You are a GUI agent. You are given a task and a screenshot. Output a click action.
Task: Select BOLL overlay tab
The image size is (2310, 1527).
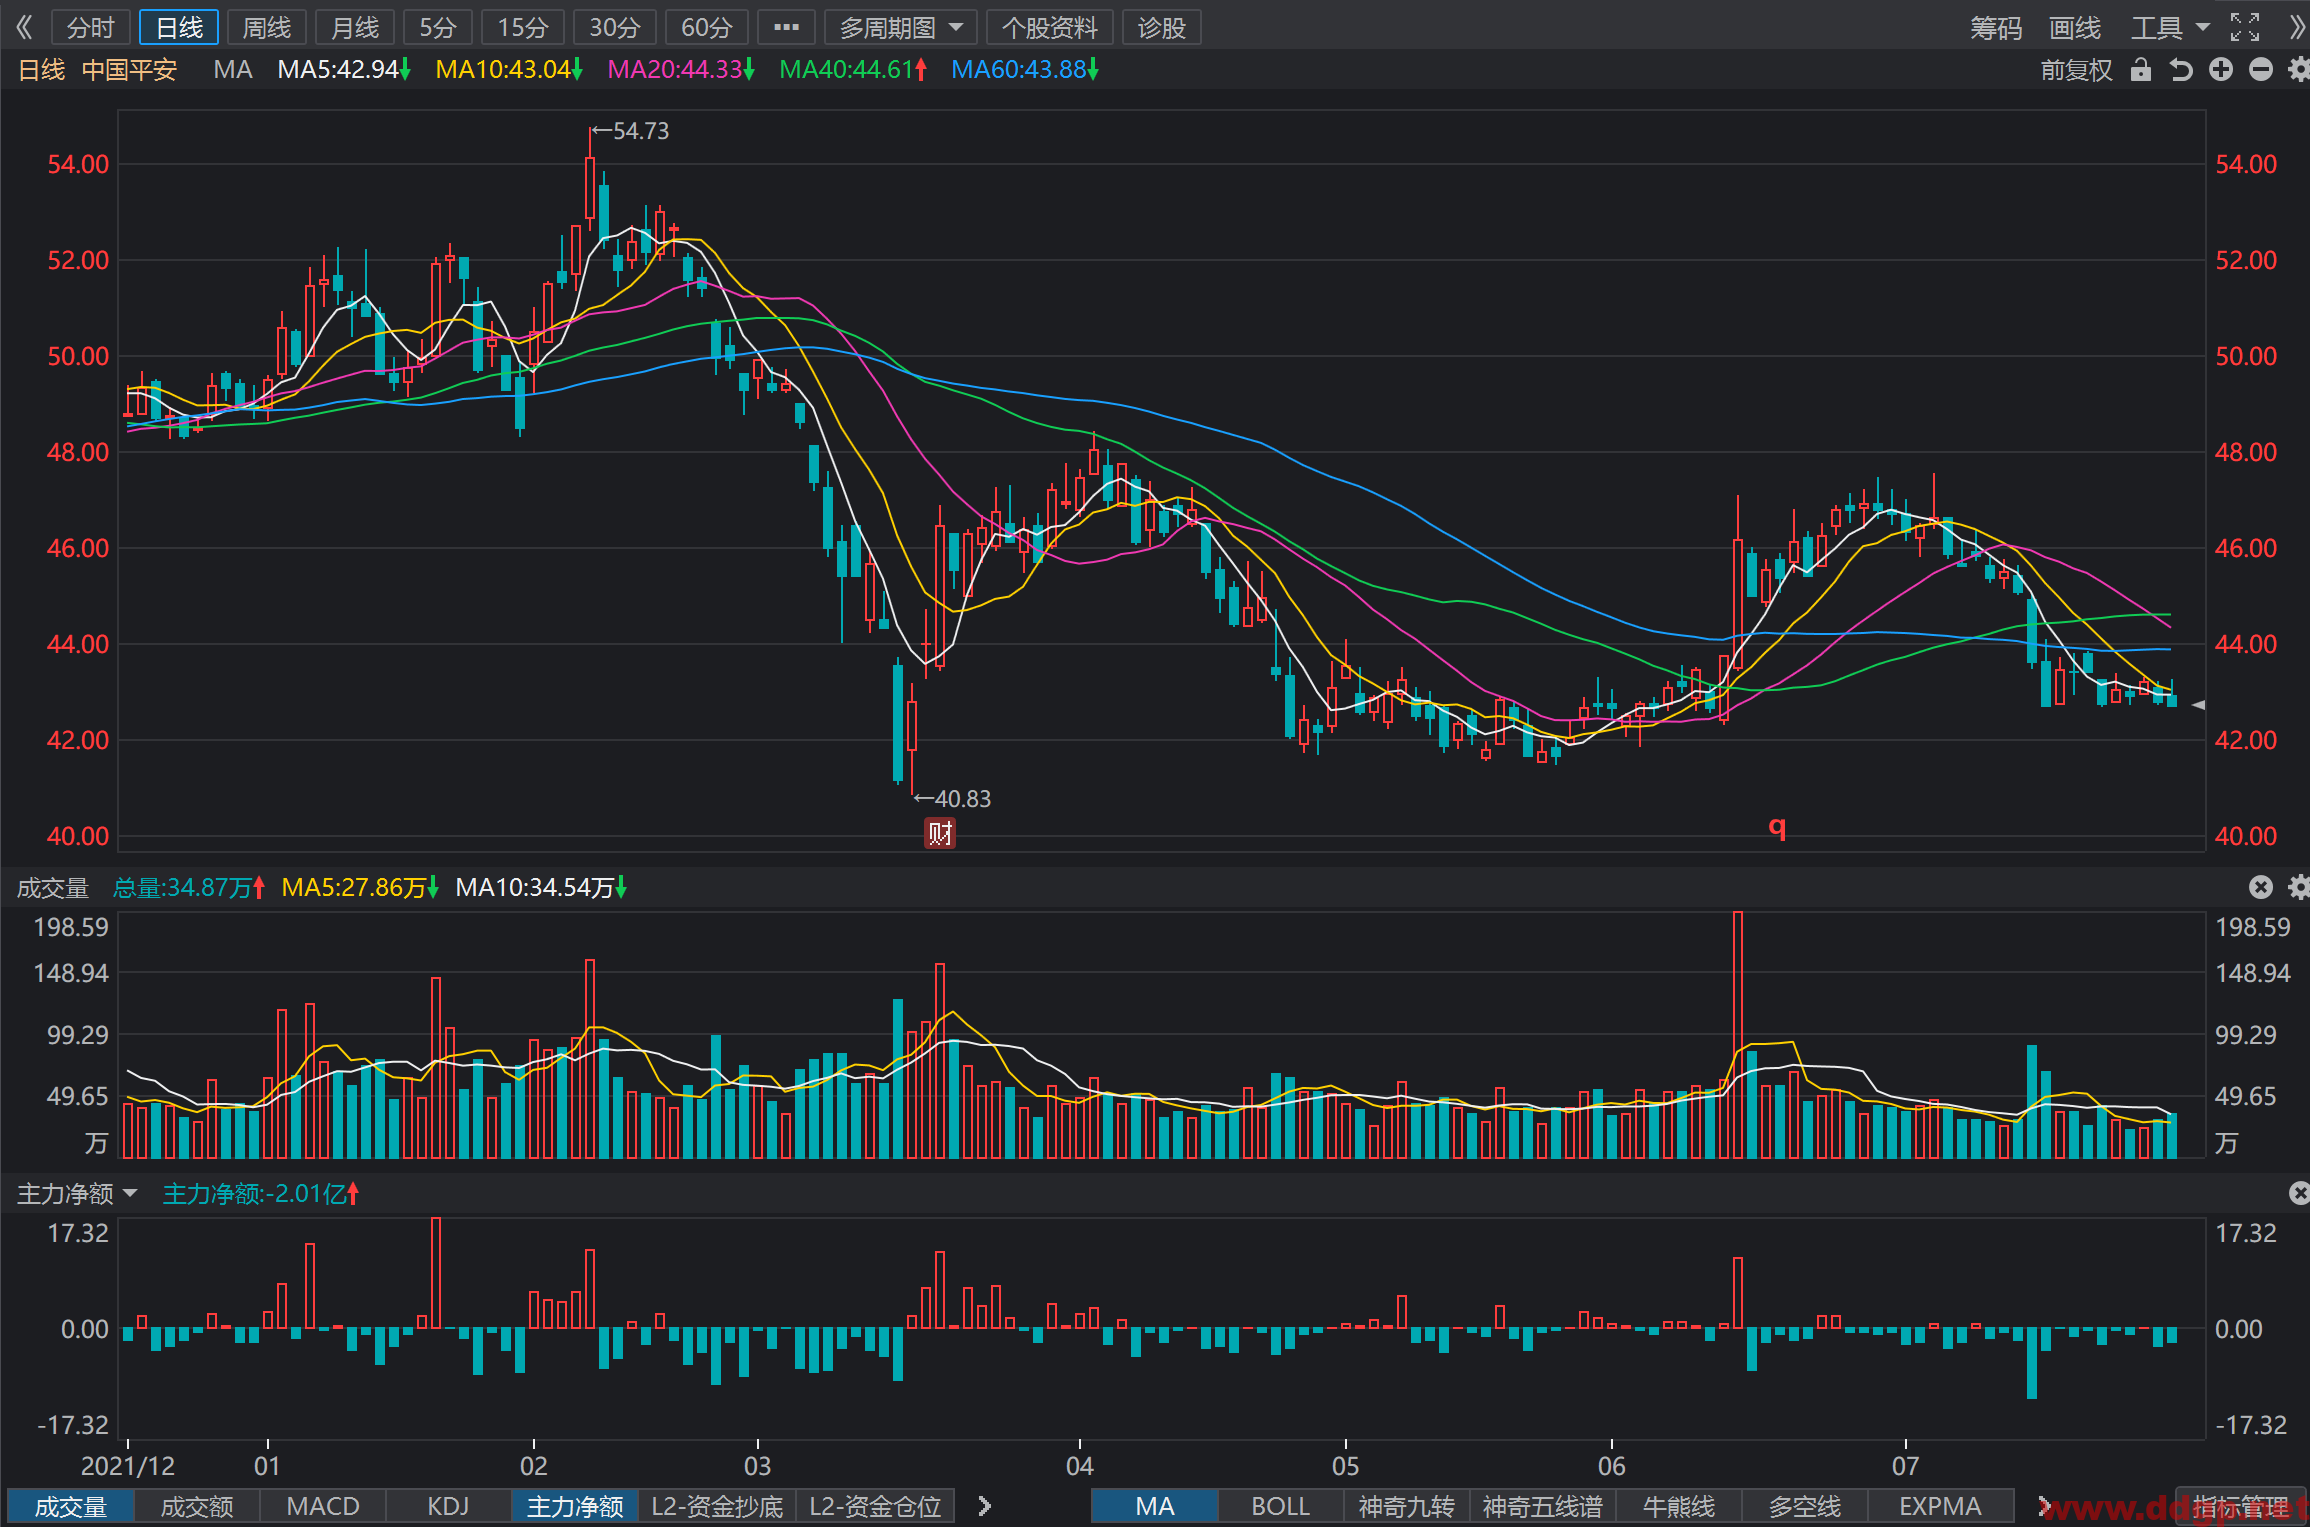pos(1281,1506)
